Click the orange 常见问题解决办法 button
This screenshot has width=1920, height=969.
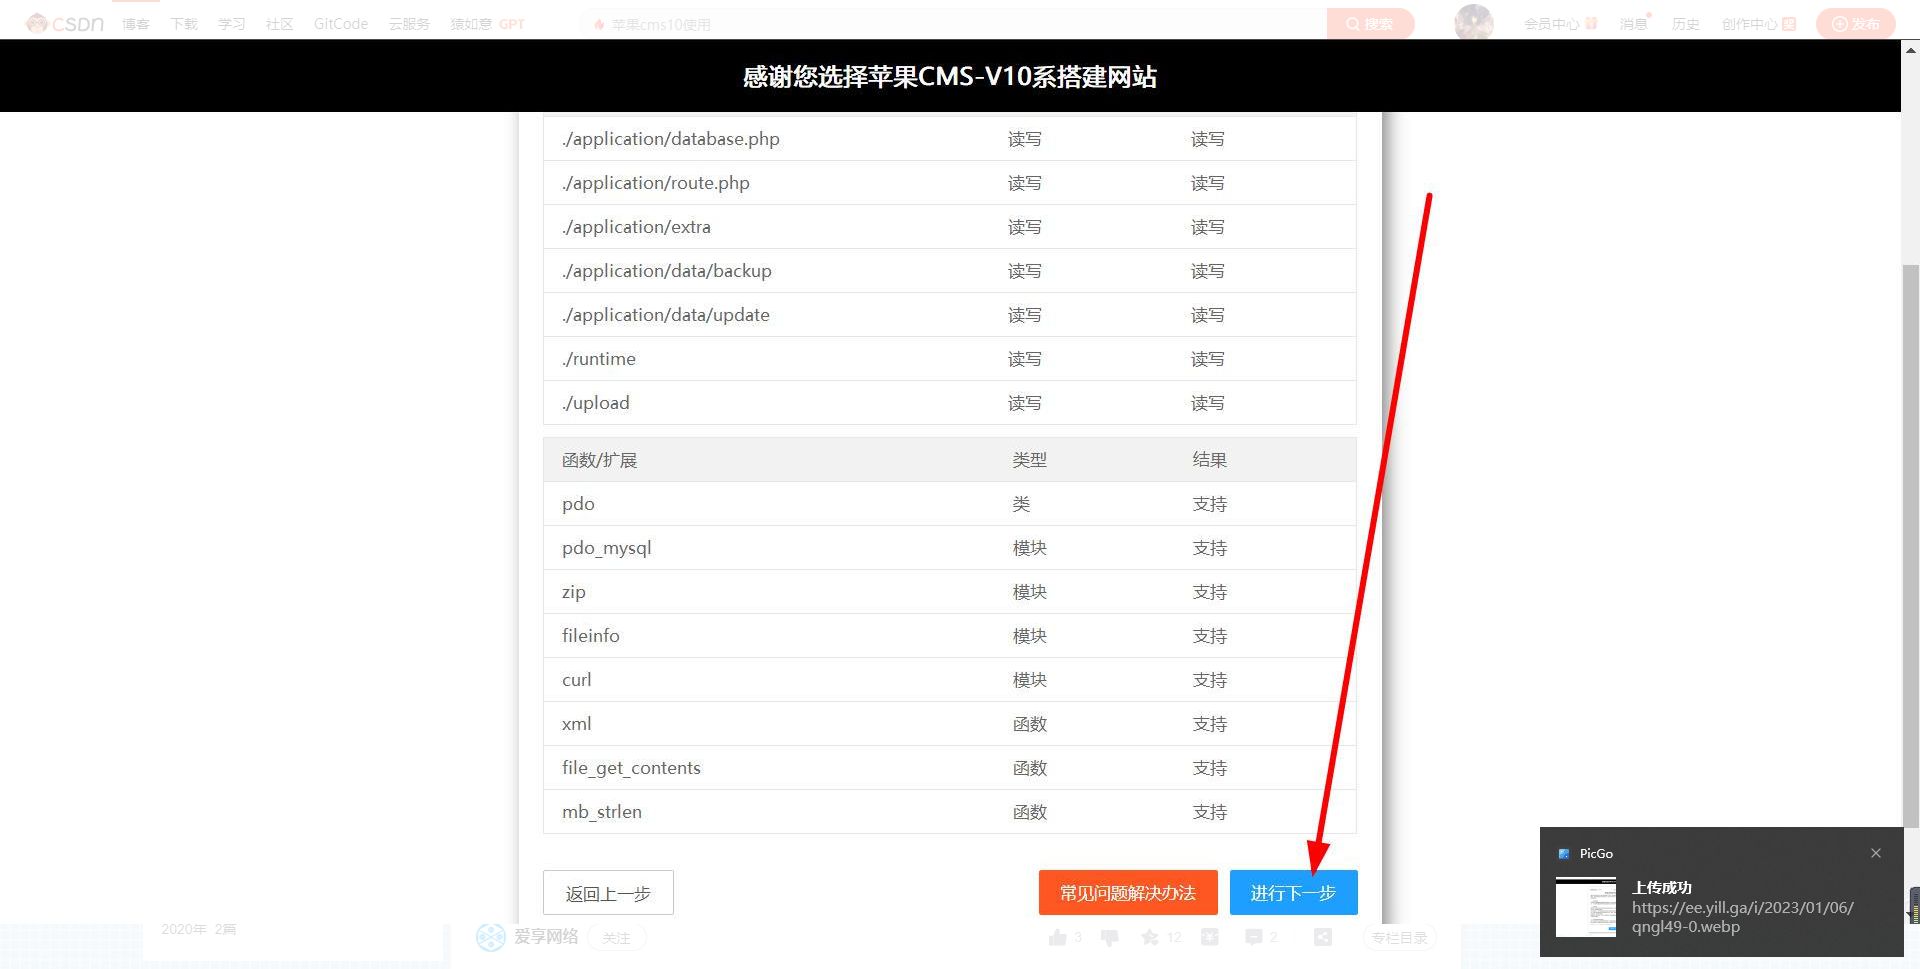coord(1128,893)
